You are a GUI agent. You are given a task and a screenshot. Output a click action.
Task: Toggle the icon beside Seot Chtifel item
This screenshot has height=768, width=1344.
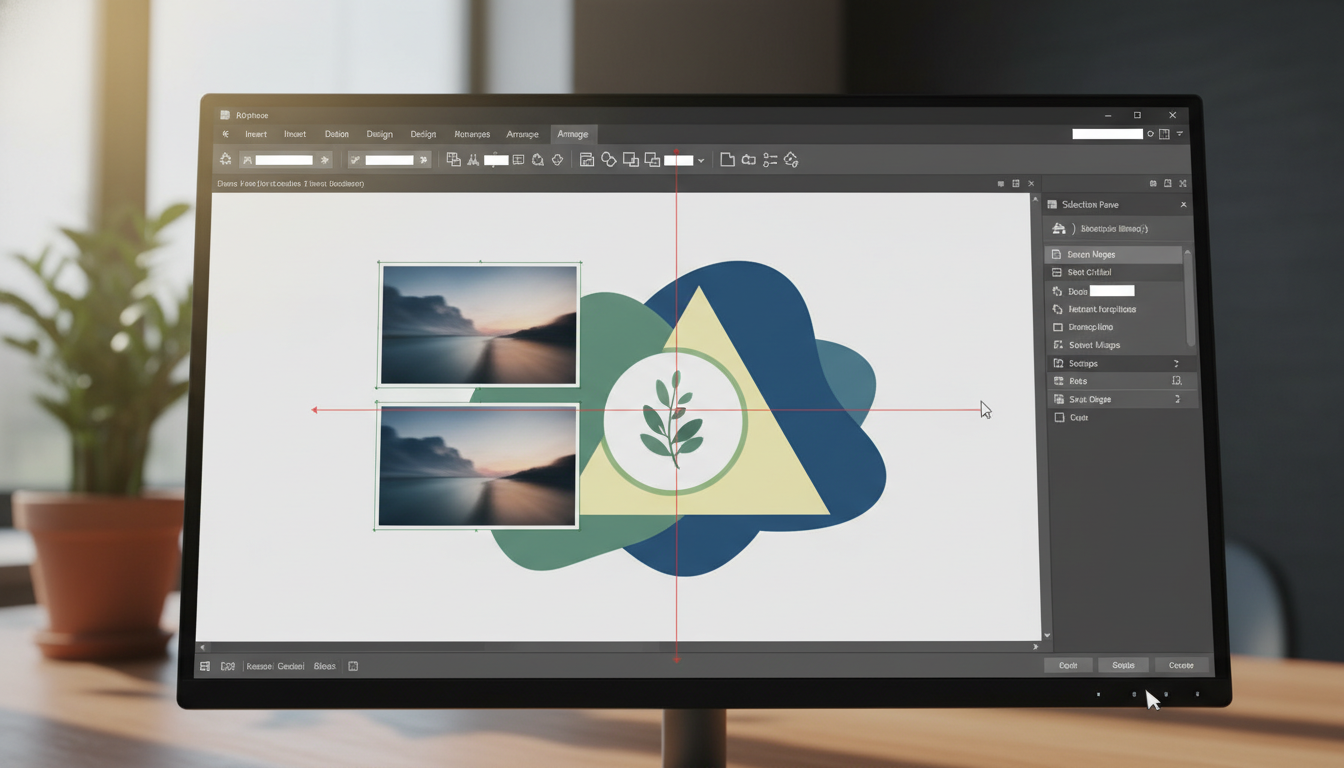click(1057, 272)
